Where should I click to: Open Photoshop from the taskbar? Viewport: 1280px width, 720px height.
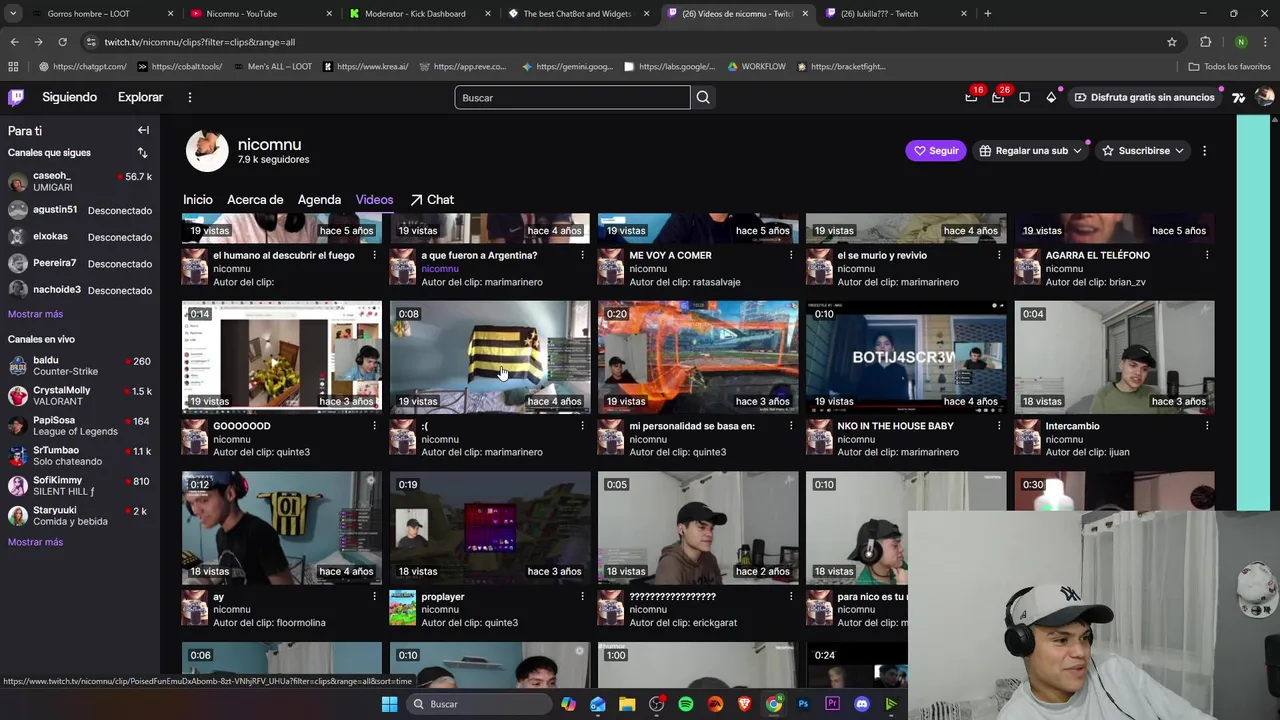(803, 704)
